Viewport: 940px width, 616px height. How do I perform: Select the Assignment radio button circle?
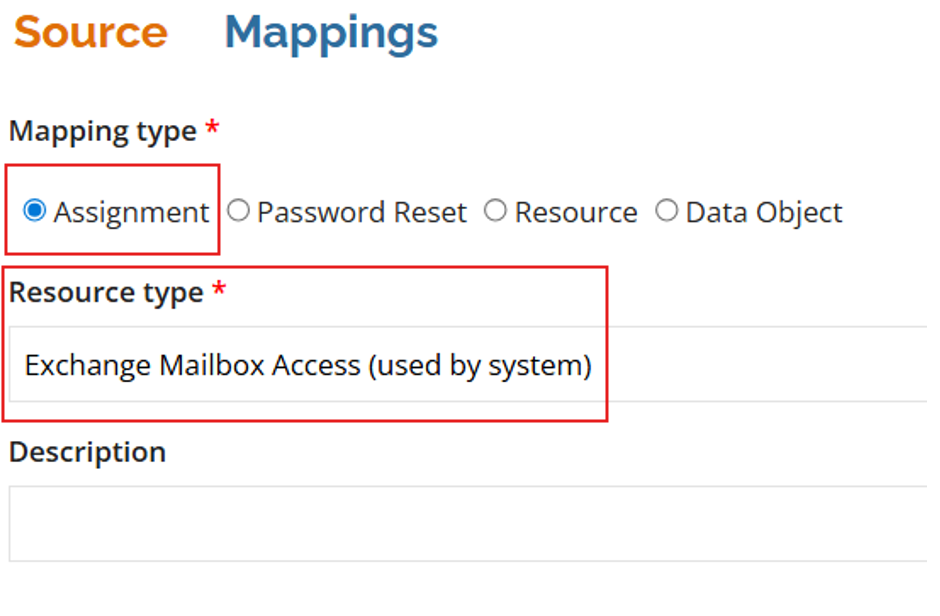pos(35,211)
